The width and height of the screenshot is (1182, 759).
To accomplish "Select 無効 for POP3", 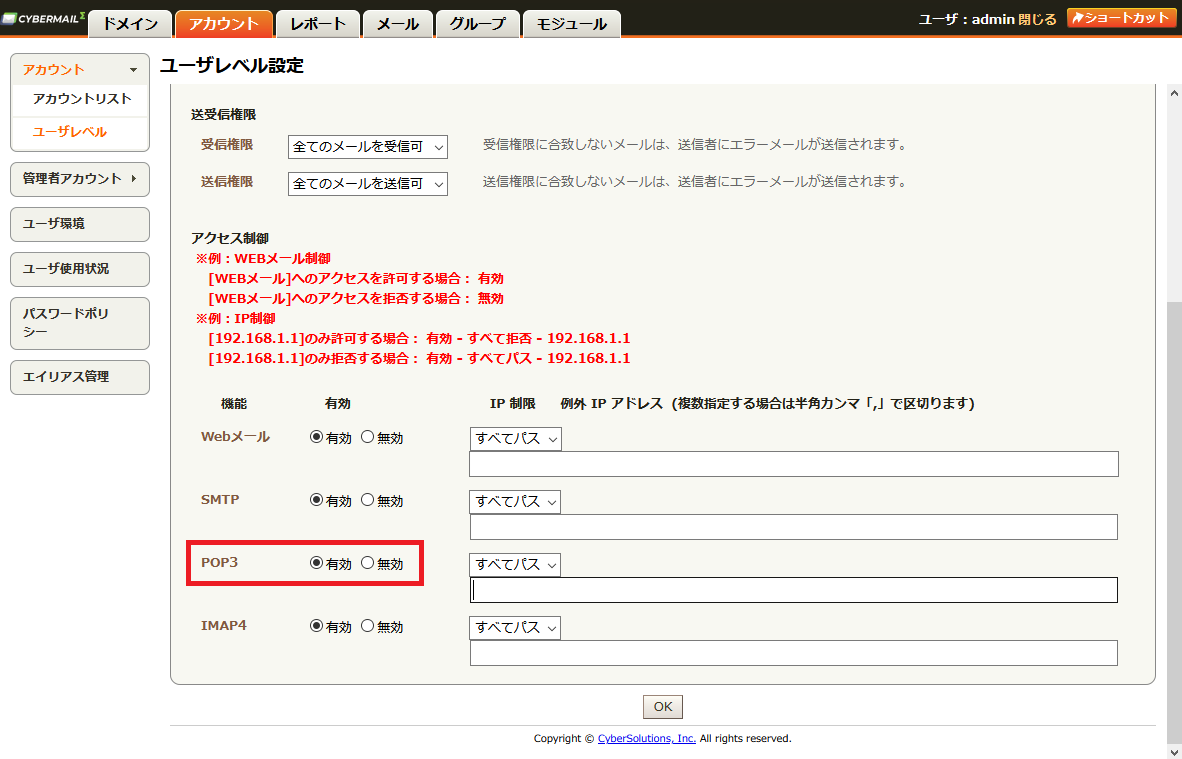I will click(x=367, y=563).
